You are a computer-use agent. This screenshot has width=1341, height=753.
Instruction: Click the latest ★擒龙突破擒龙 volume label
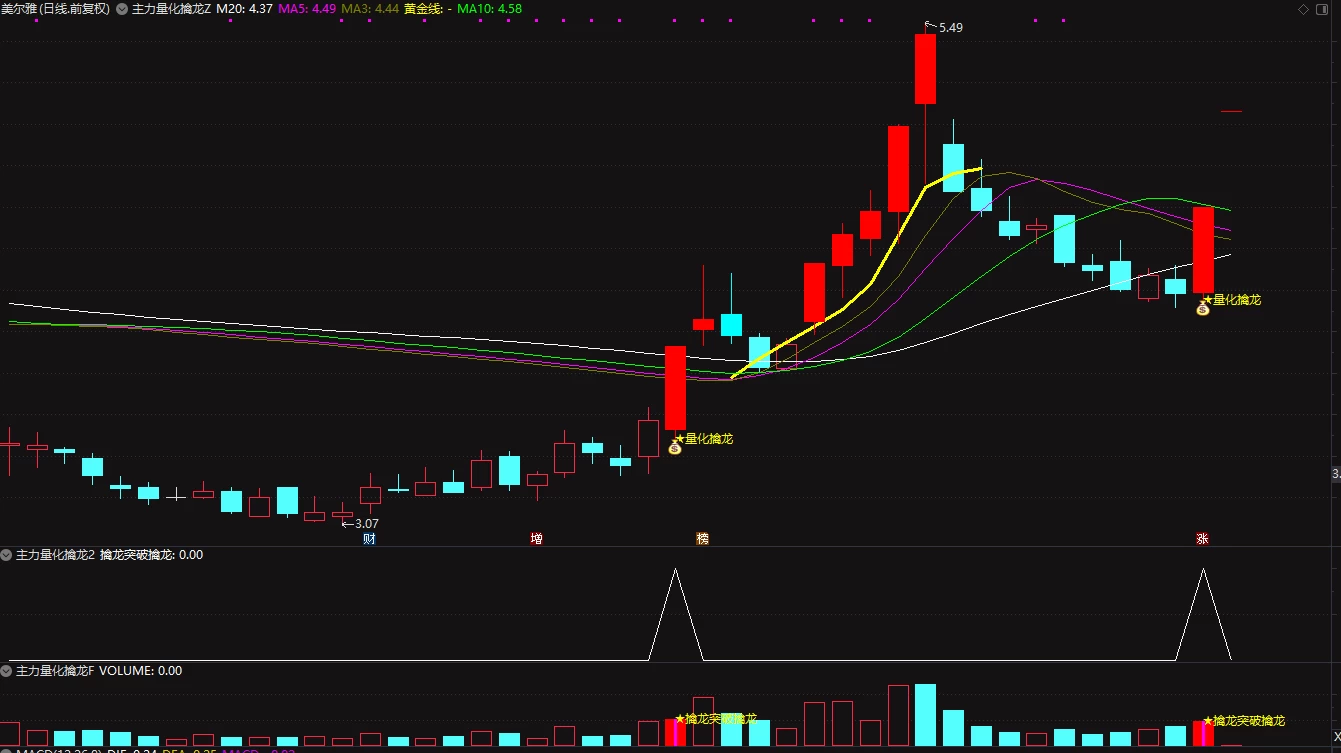tap(1244, 720)
